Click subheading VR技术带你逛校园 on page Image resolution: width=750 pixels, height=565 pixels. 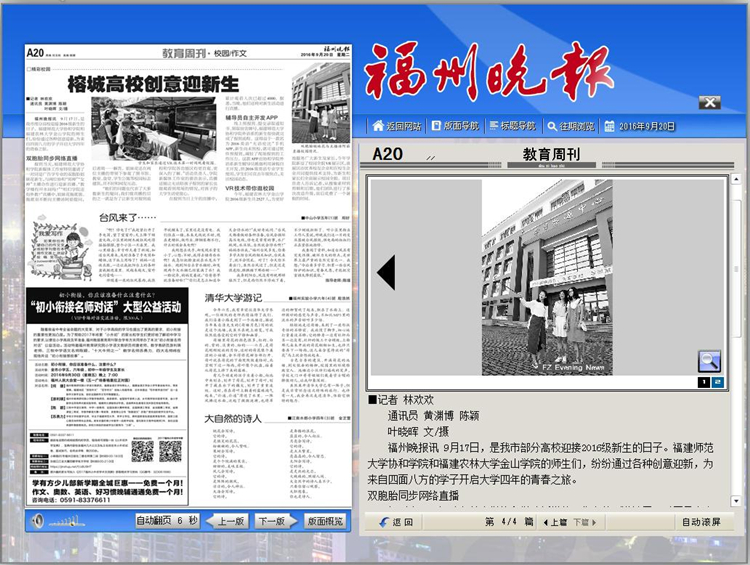tap(250, 188)
